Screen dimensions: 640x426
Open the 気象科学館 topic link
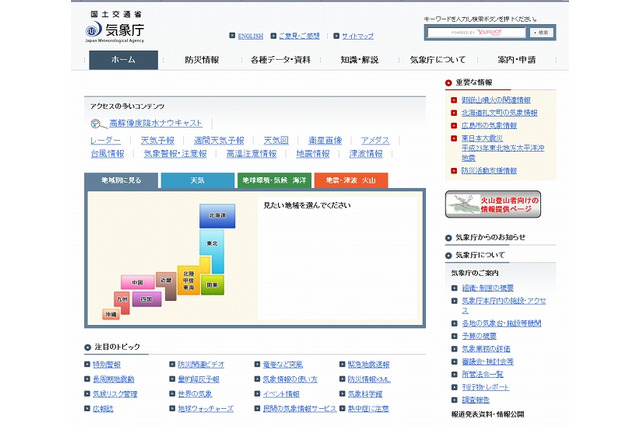[365, 394]
